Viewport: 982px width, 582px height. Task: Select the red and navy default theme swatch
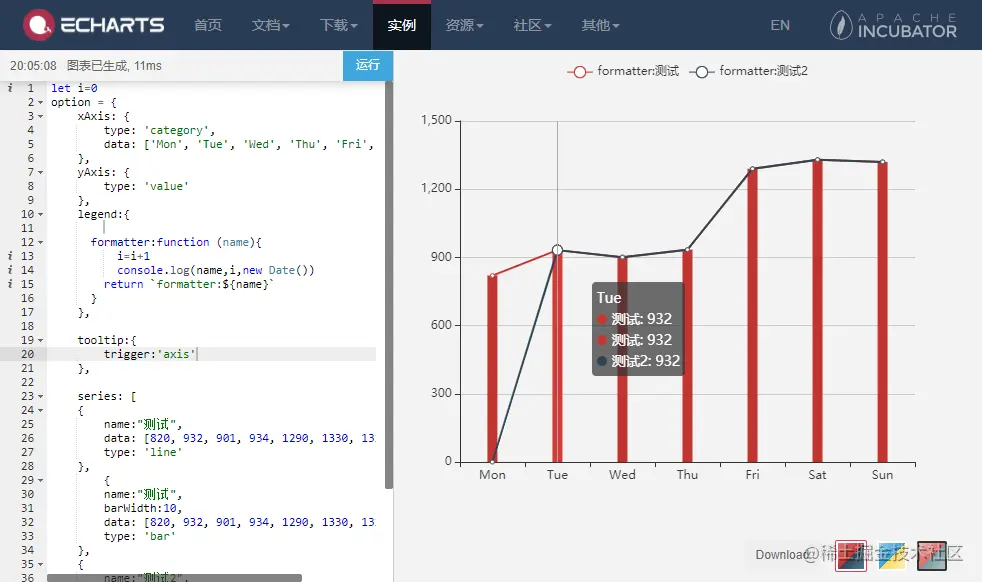(850, 556)
